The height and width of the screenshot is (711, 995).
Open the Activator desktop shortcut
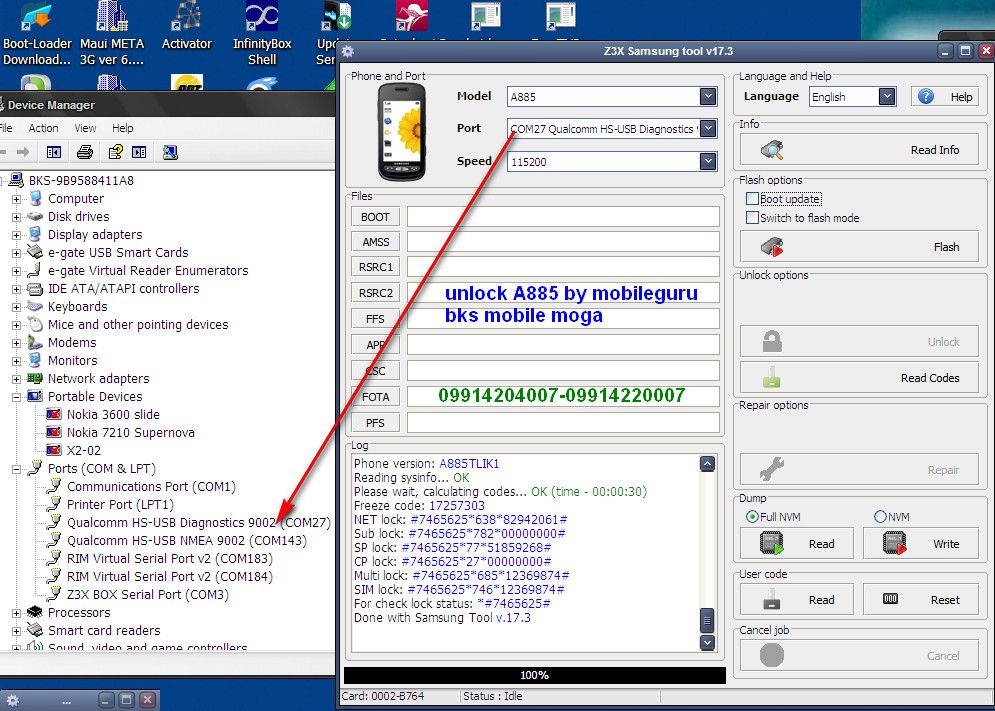(186, 25)
